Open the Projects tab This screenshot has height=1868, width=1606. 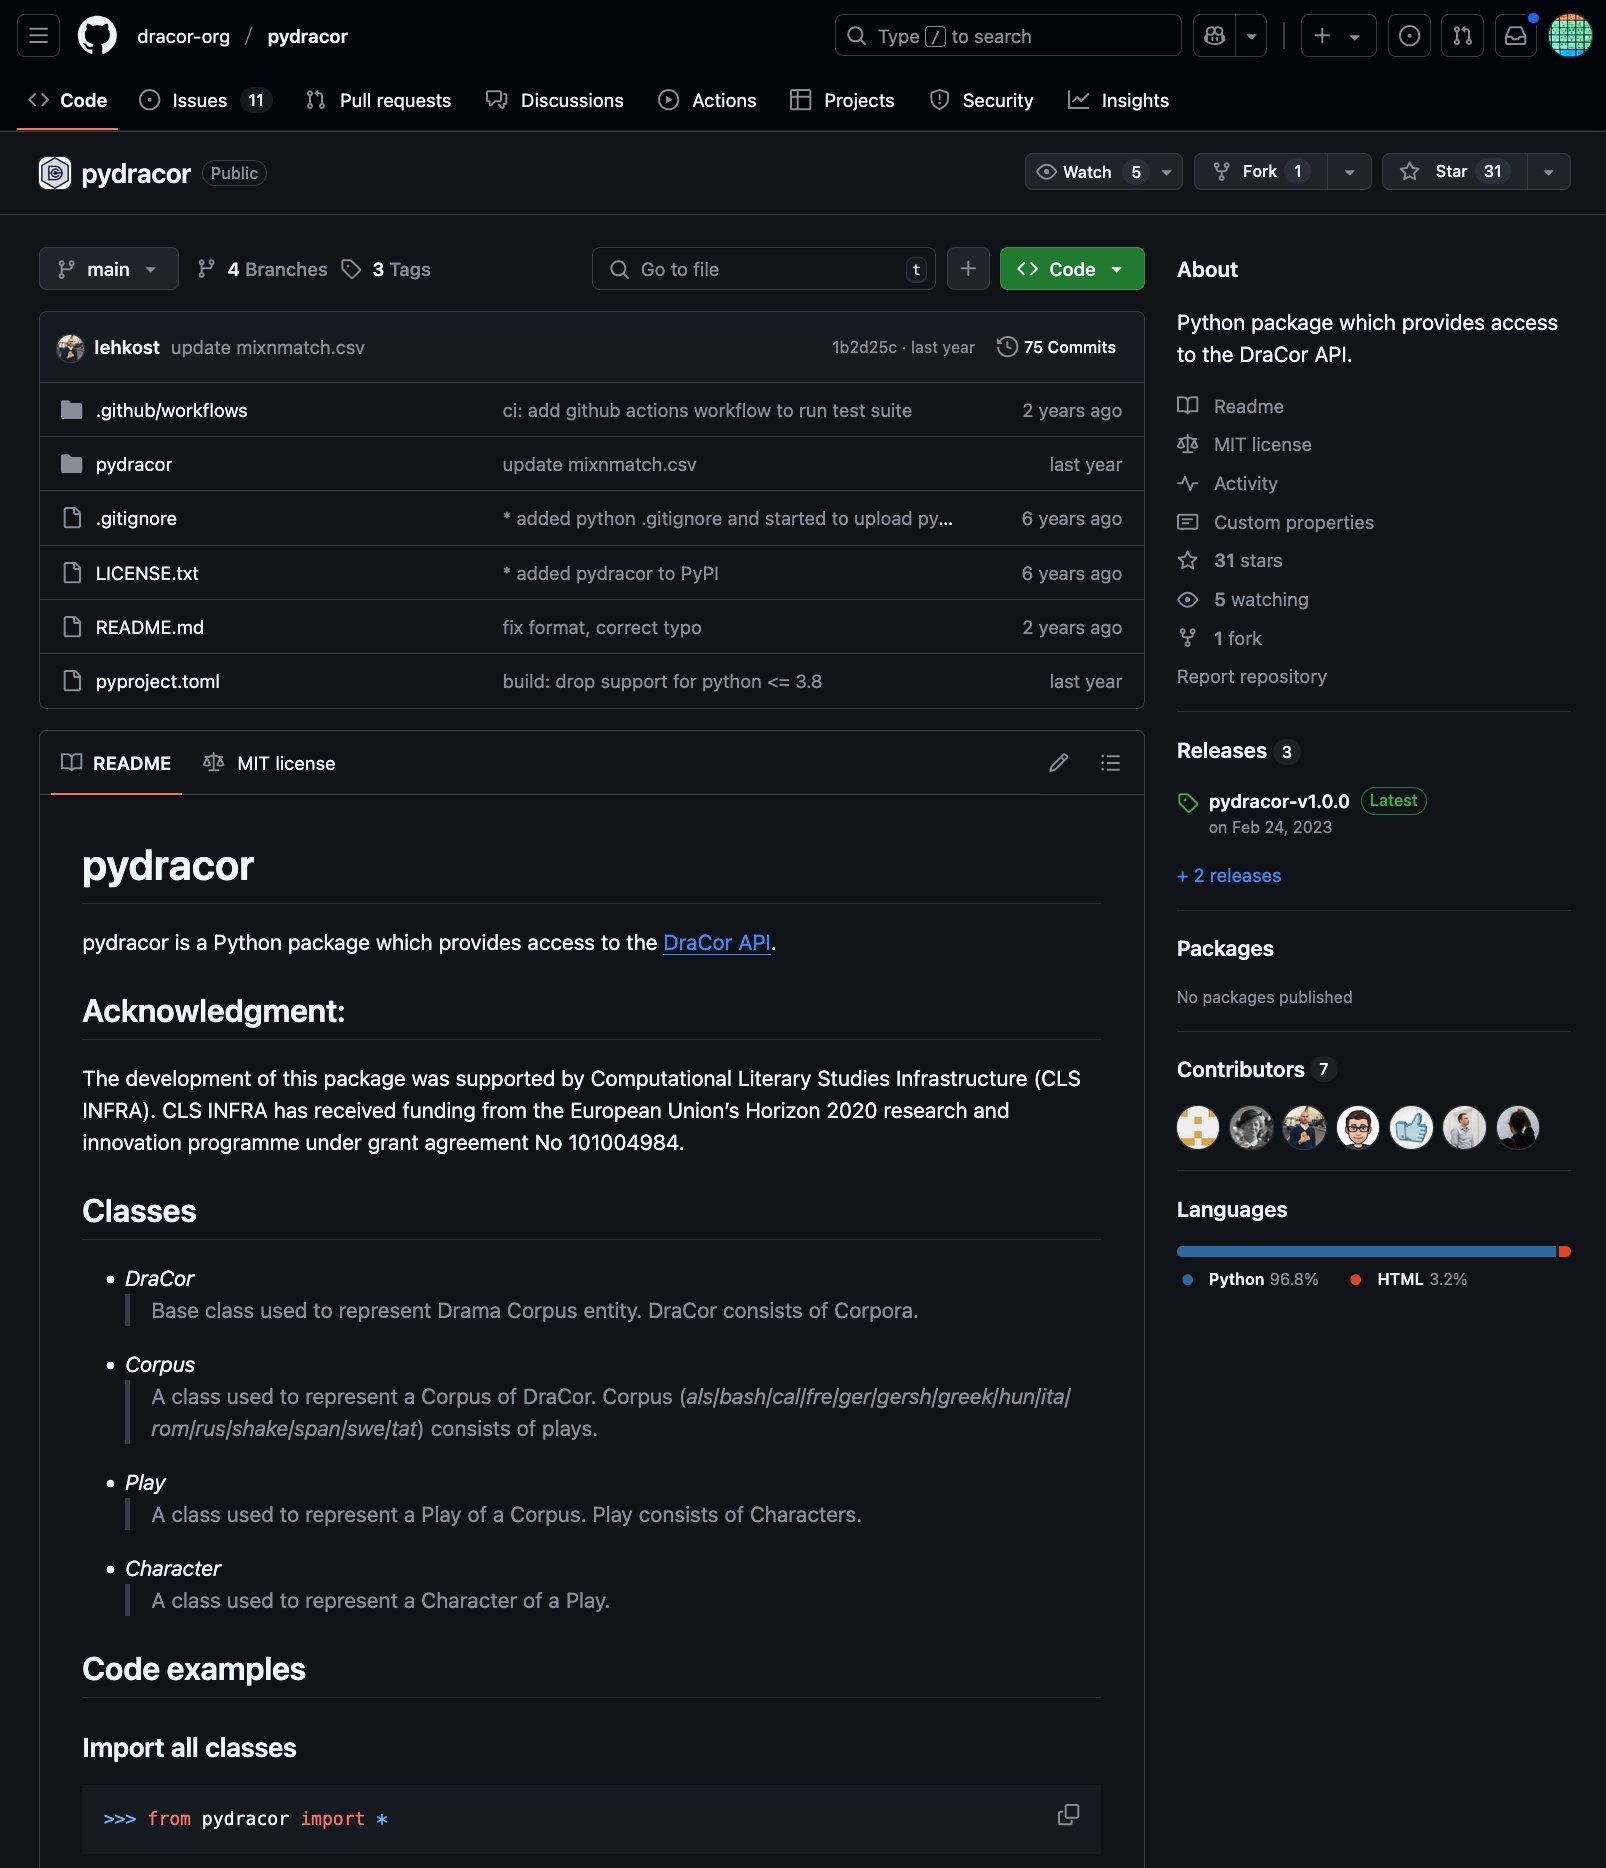pyautogui.click(x=843, y=100)
